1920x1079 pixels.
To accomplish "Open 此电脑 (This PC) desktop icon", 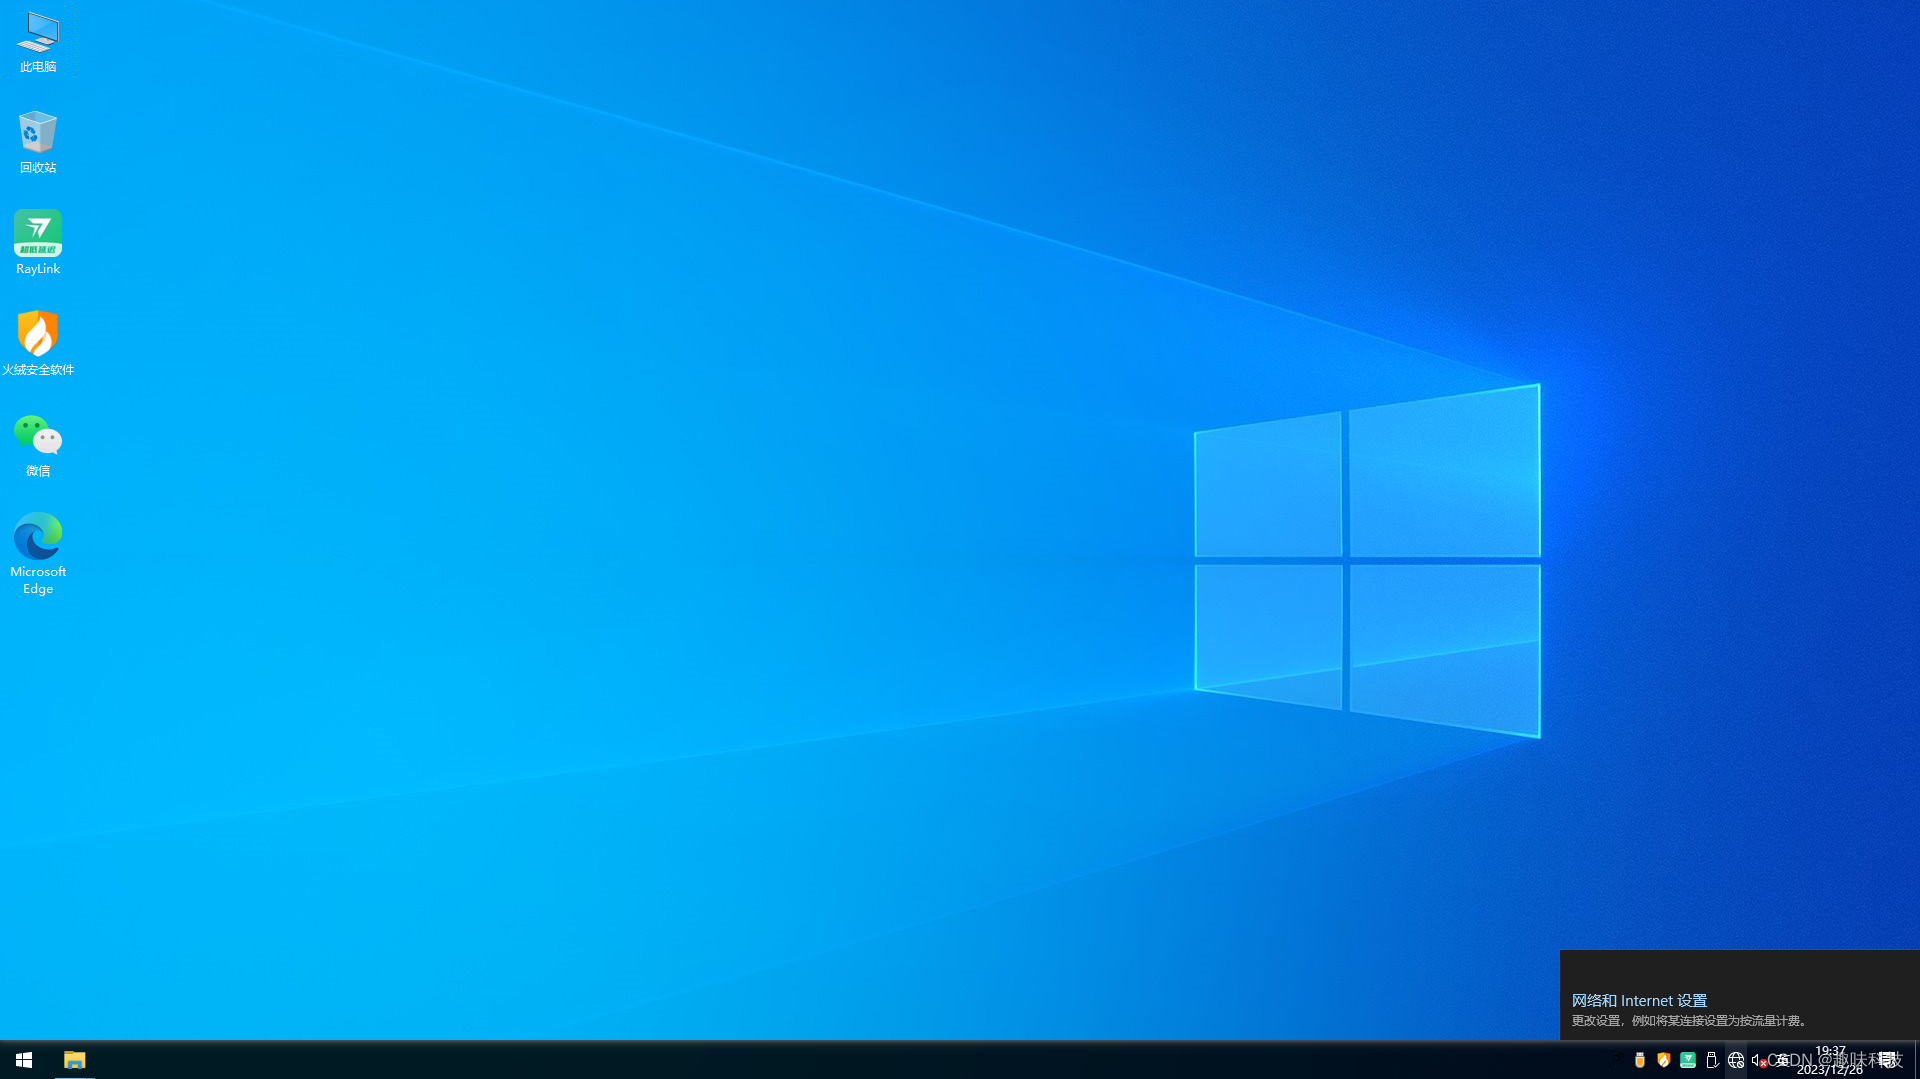I will coord(37,40).
